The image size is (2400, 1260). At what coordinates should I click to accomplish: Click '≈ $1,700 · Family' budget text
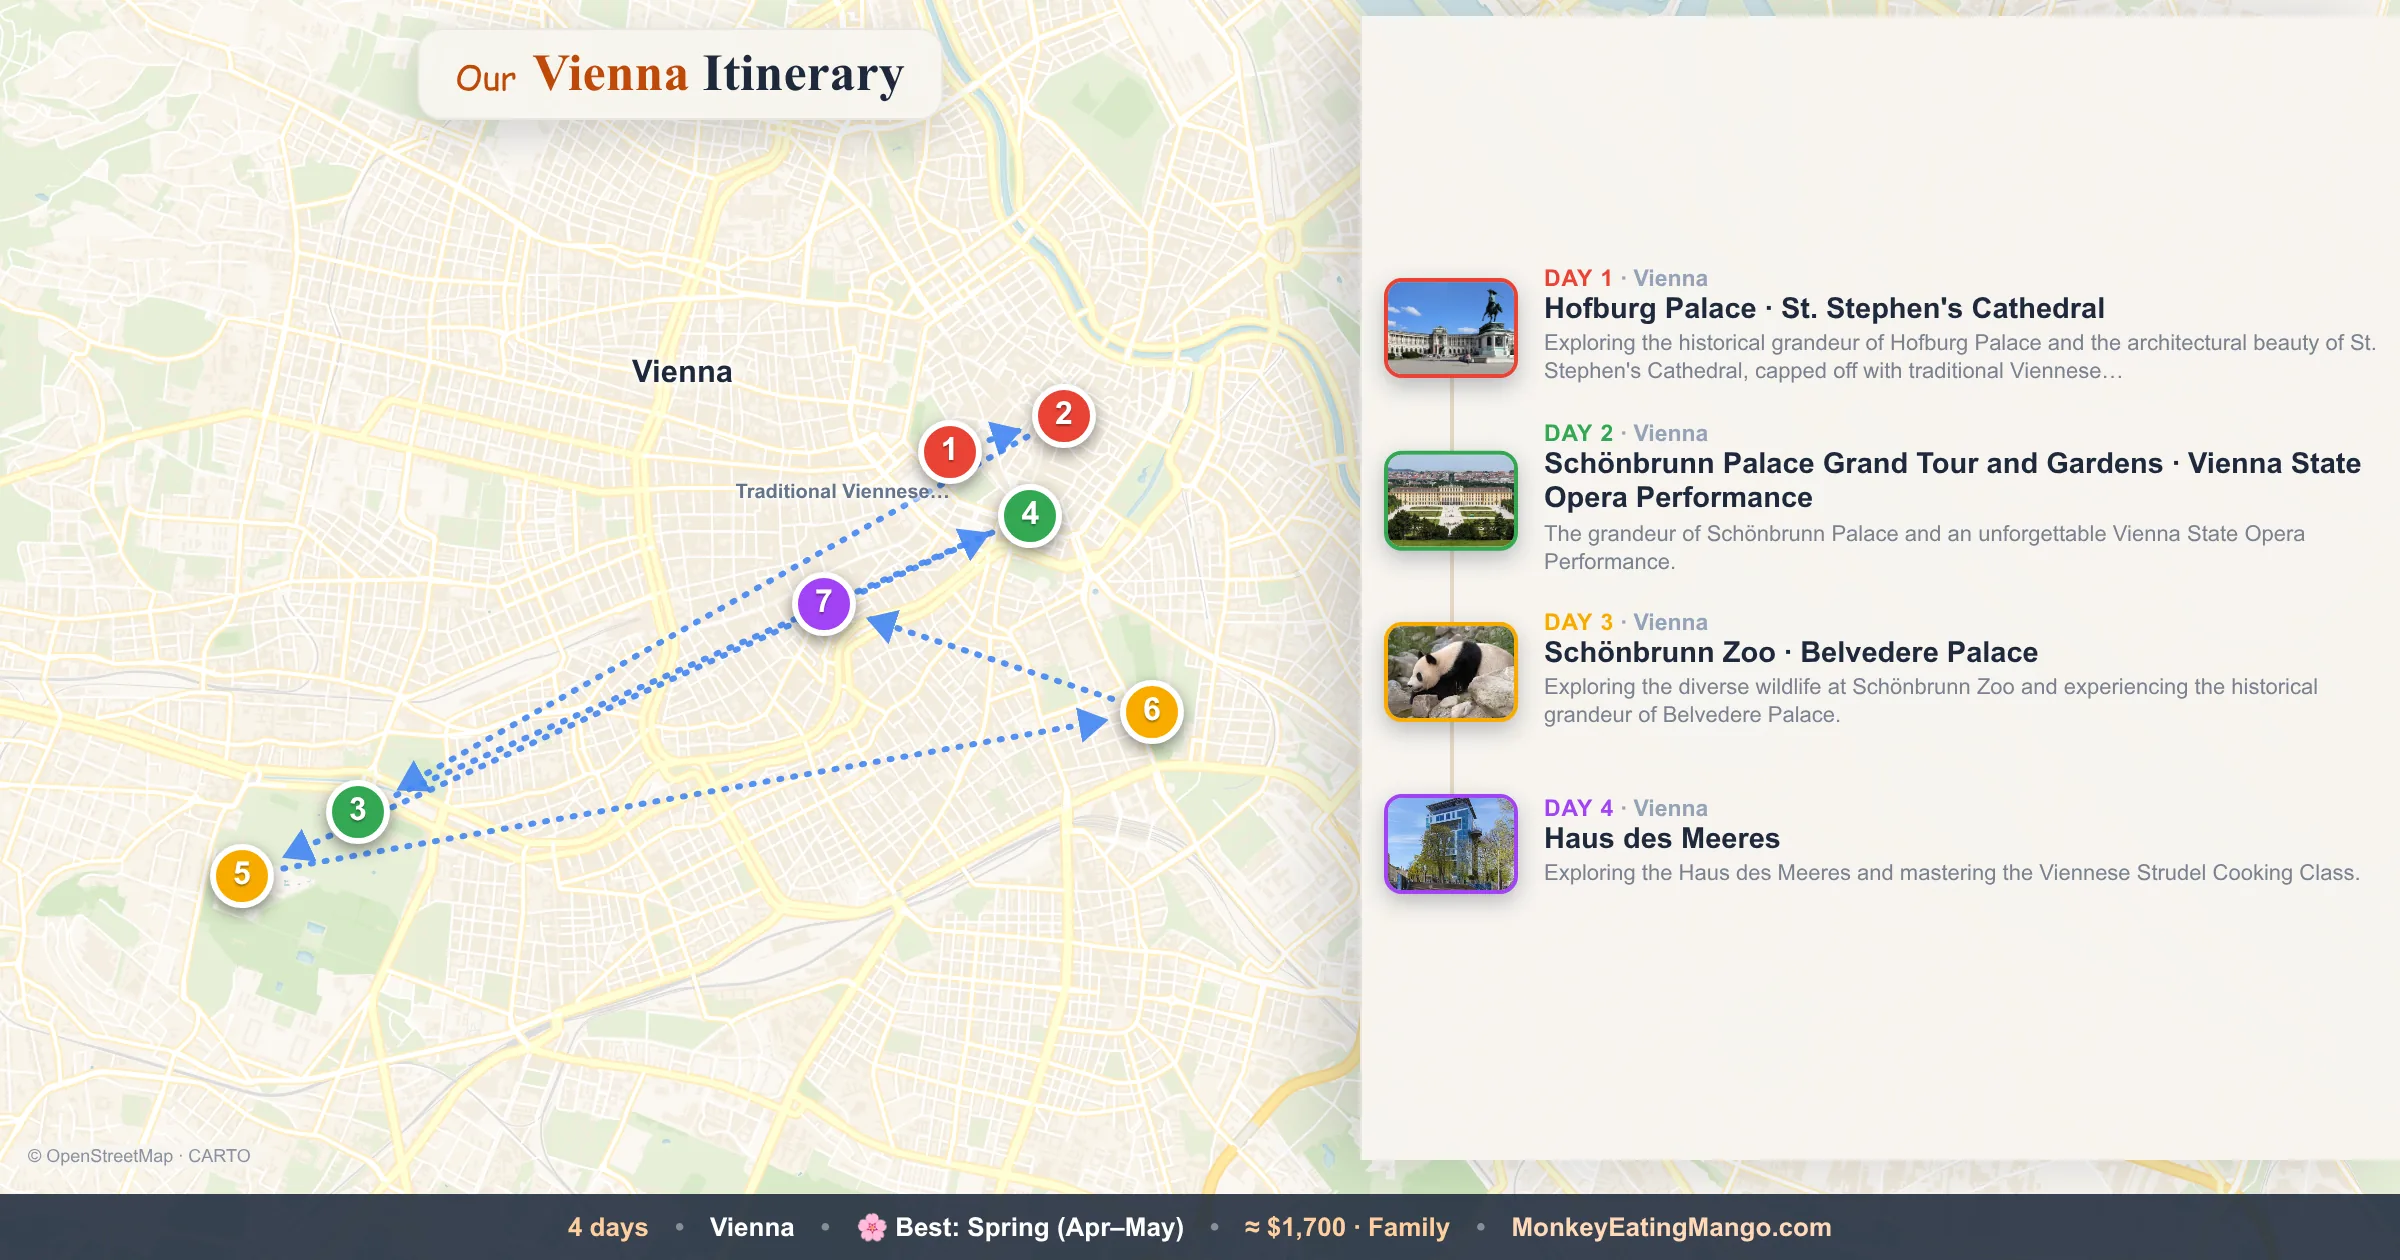coord(1347,1227)
